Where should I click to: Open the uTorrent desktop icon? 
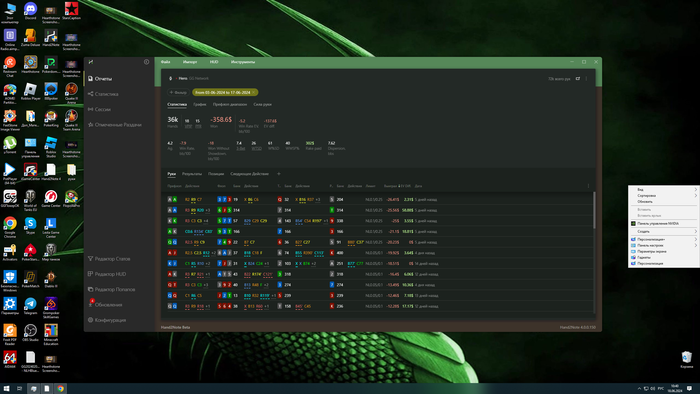[10, 145]
